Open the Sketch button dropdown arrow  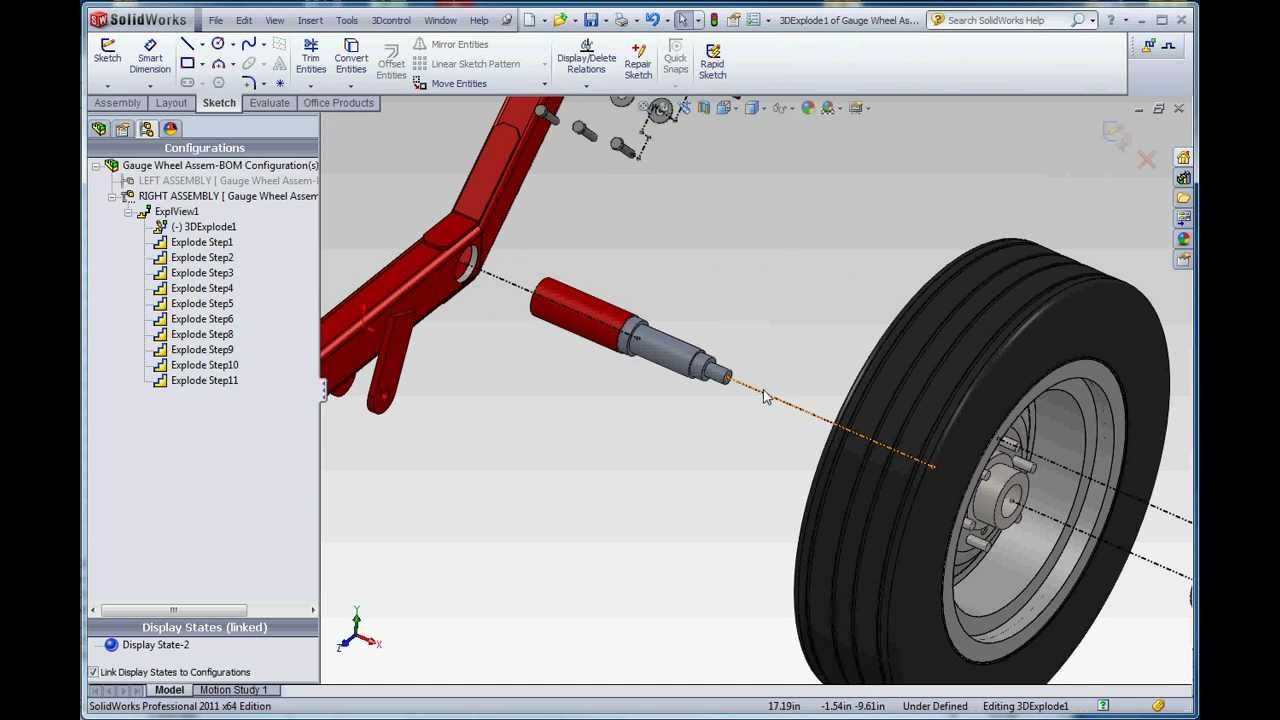tap(107, 85)
